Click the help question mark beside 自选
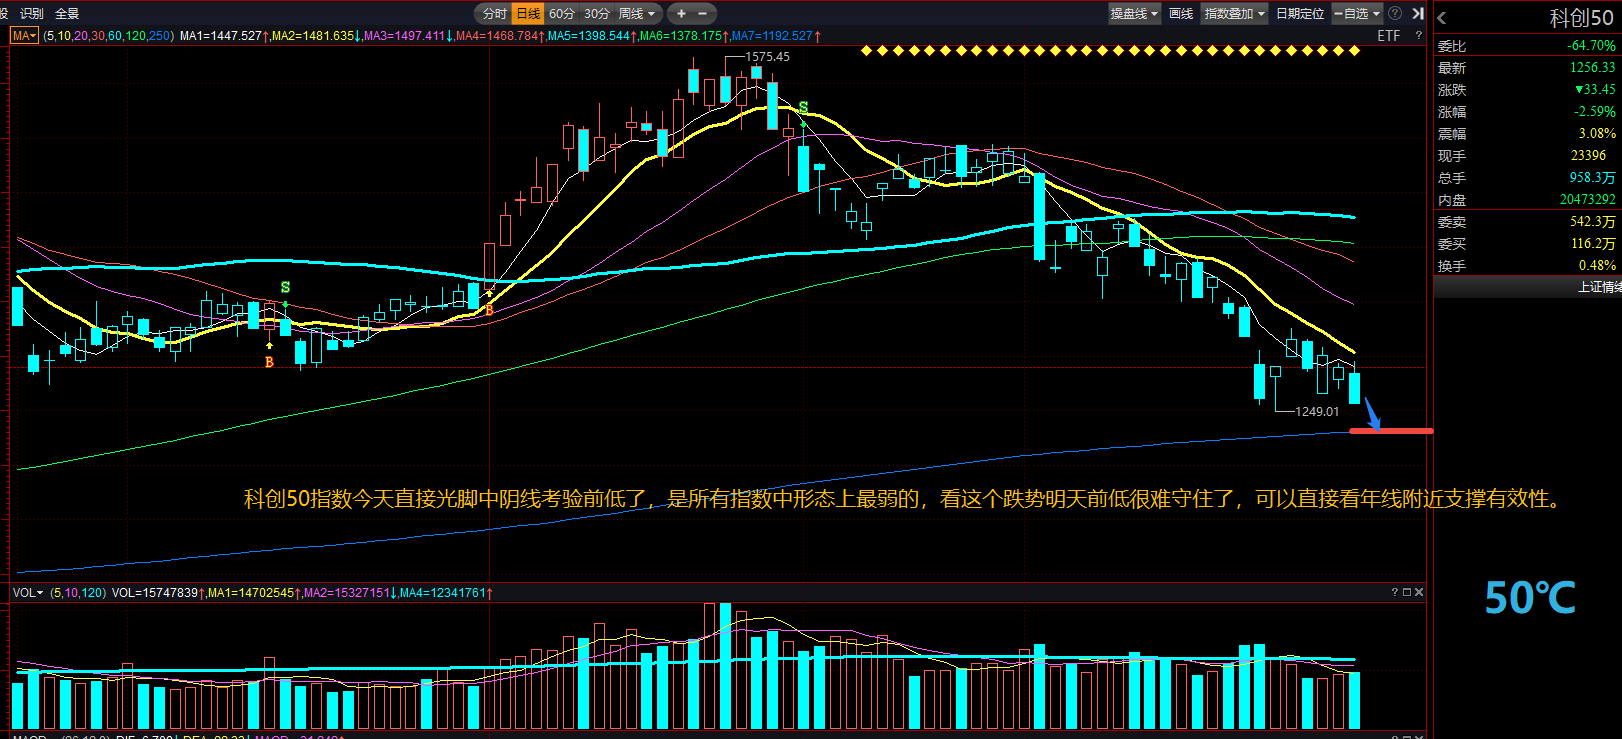The image size is (1622, 739). point(1395,14)
